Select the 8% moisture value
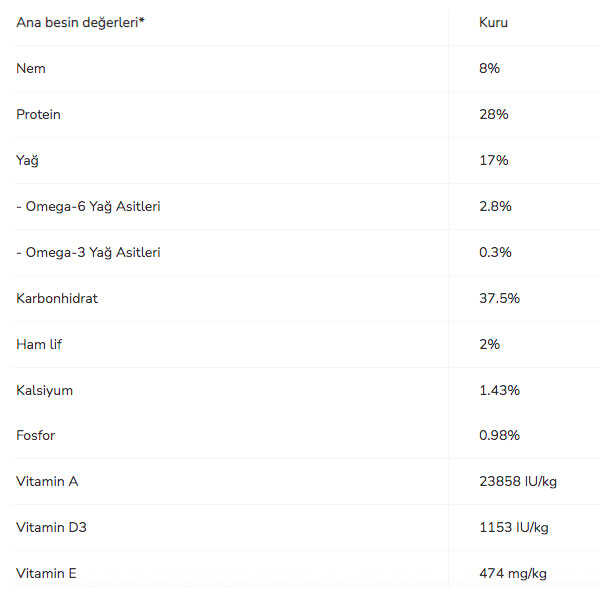This screenshot has width=600, height=600. coord(490,68)
